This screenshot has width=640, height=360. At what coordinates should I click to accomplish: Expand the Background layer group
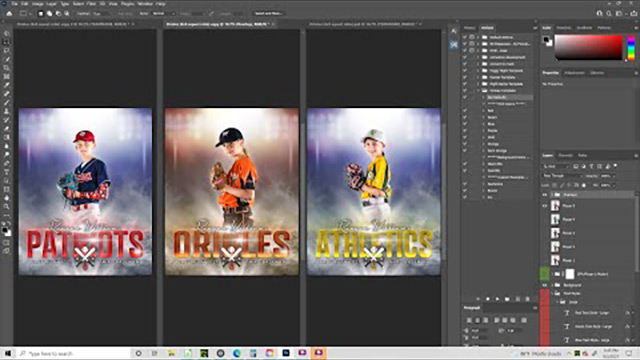coord(553,285)
